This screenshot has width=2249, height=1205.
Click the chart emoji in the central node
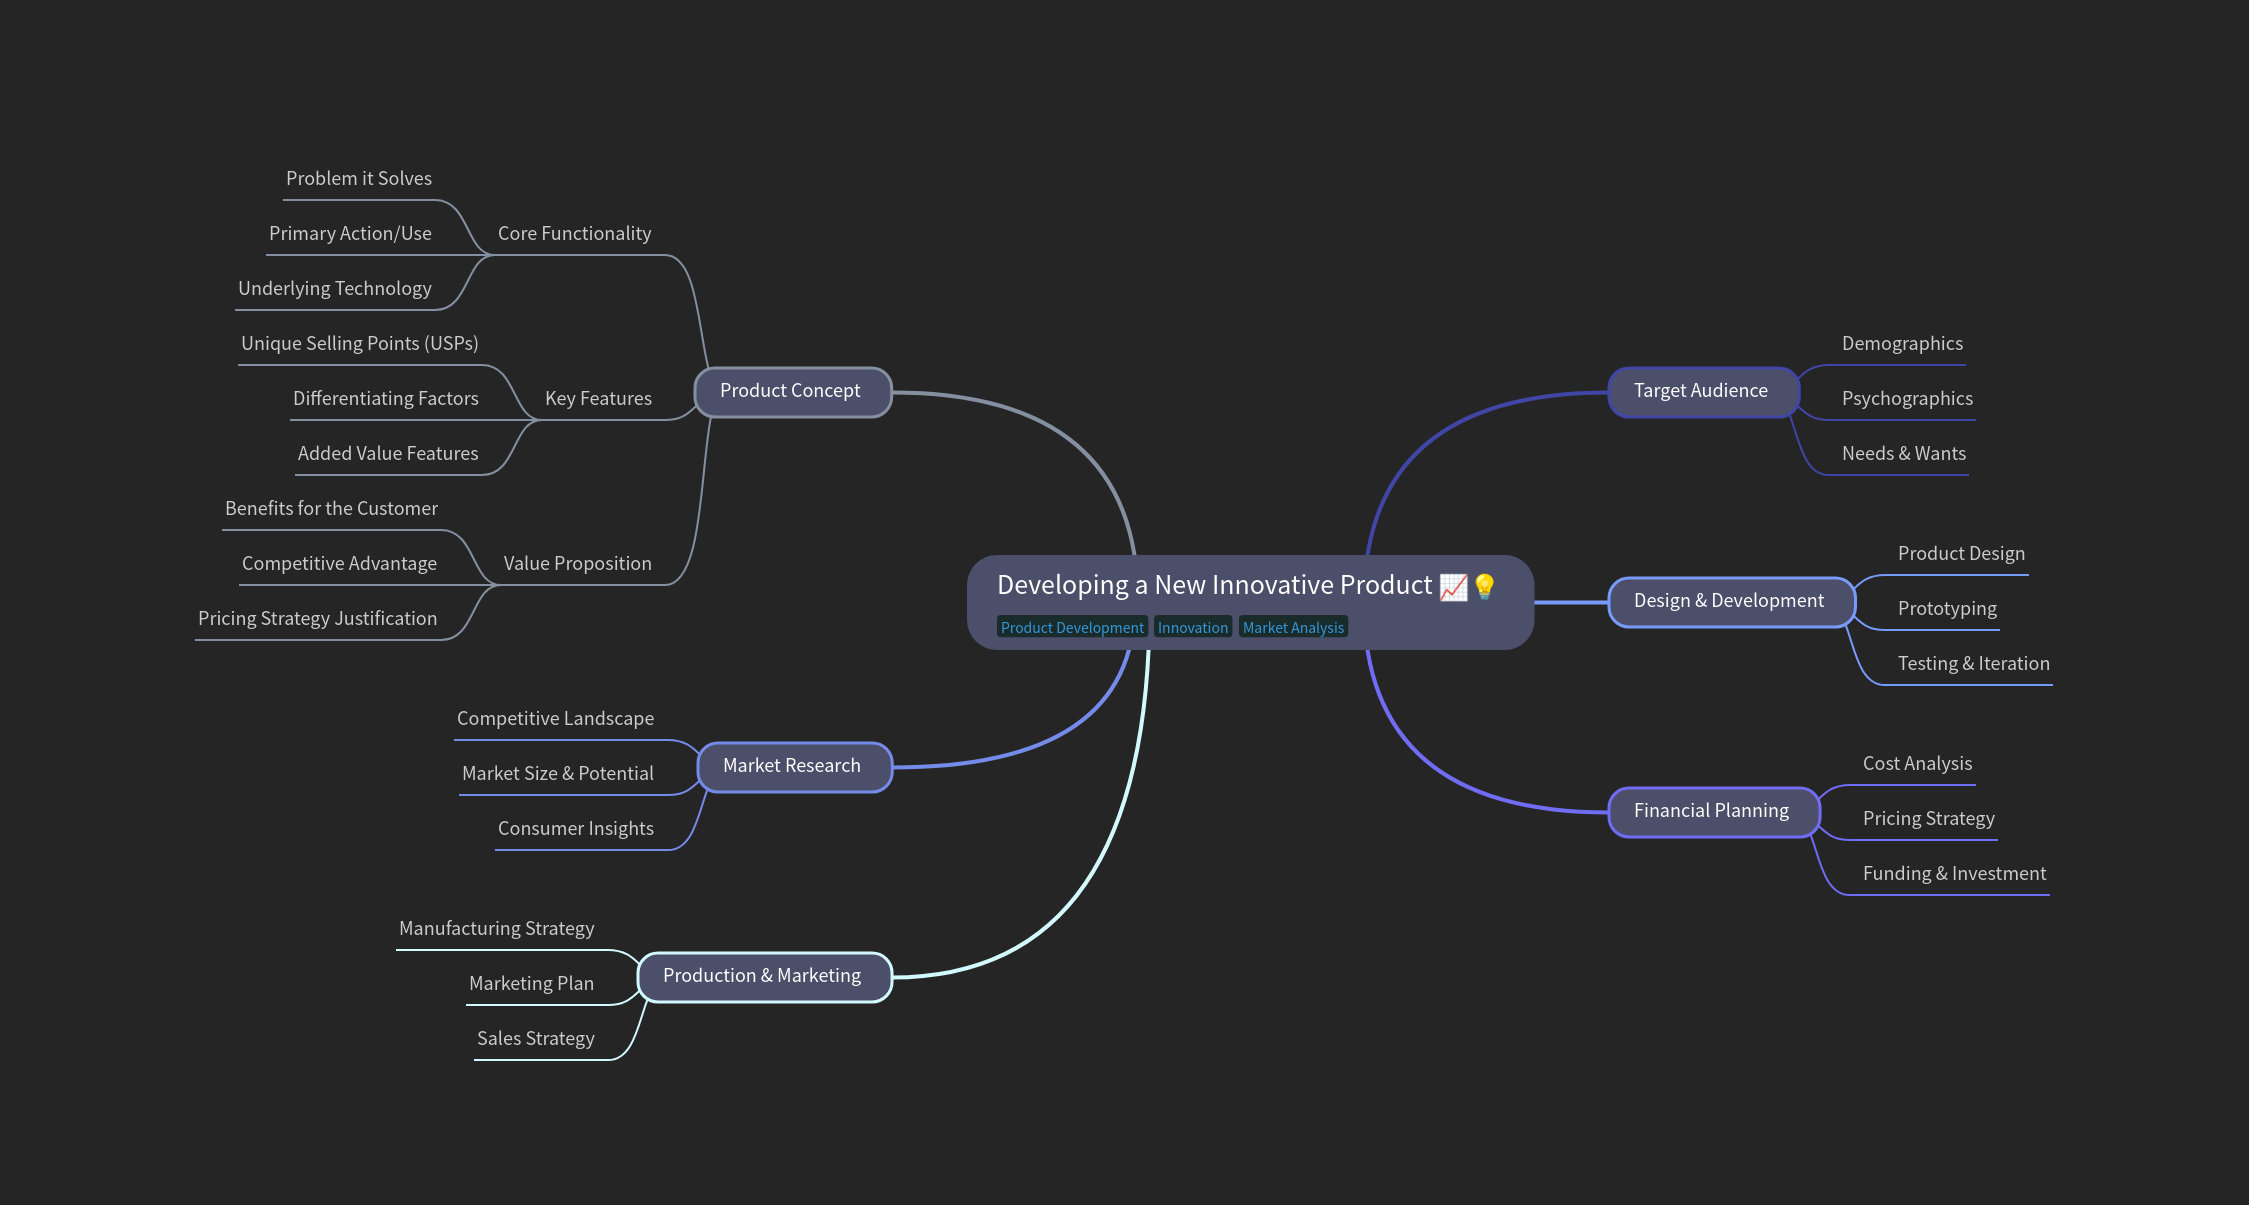pyautogui.click(x=1453, y=586)
